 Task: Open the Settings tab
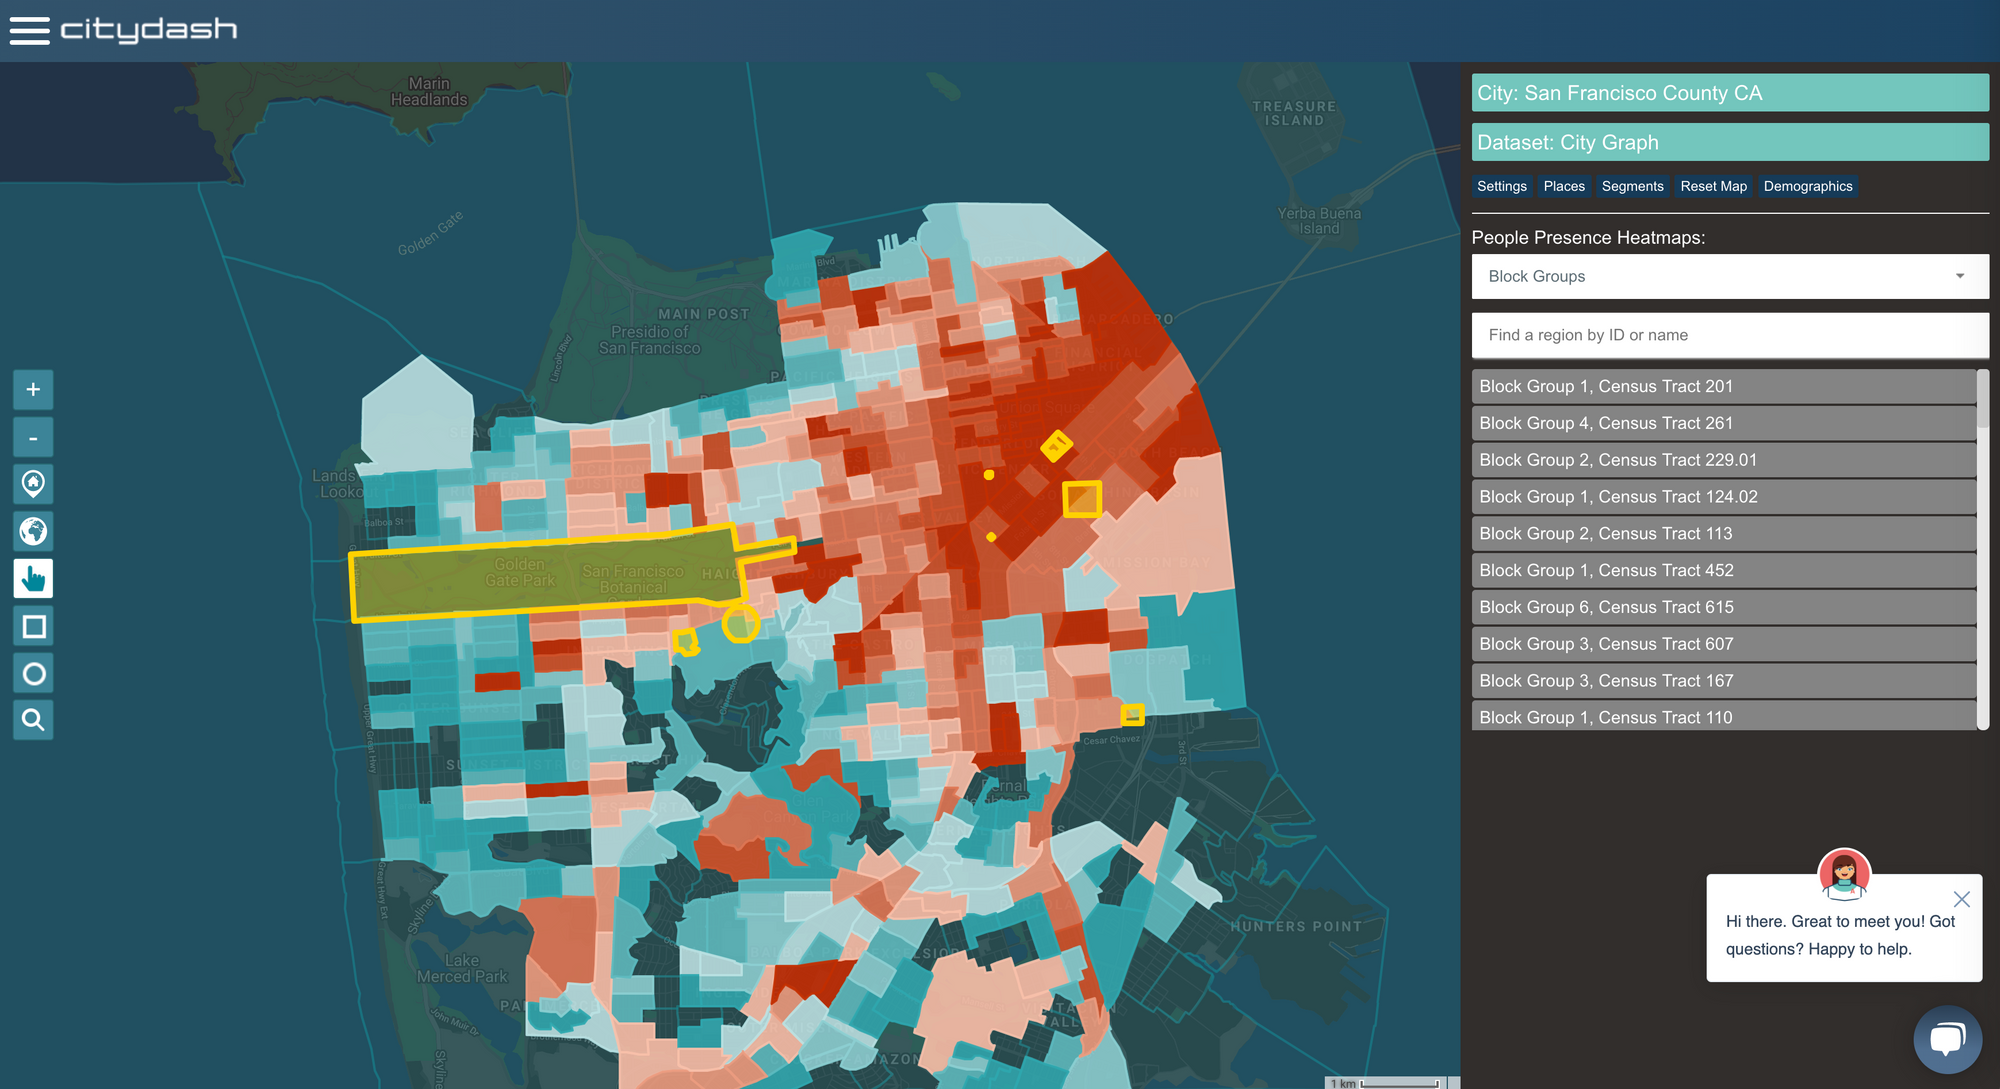1501,186
